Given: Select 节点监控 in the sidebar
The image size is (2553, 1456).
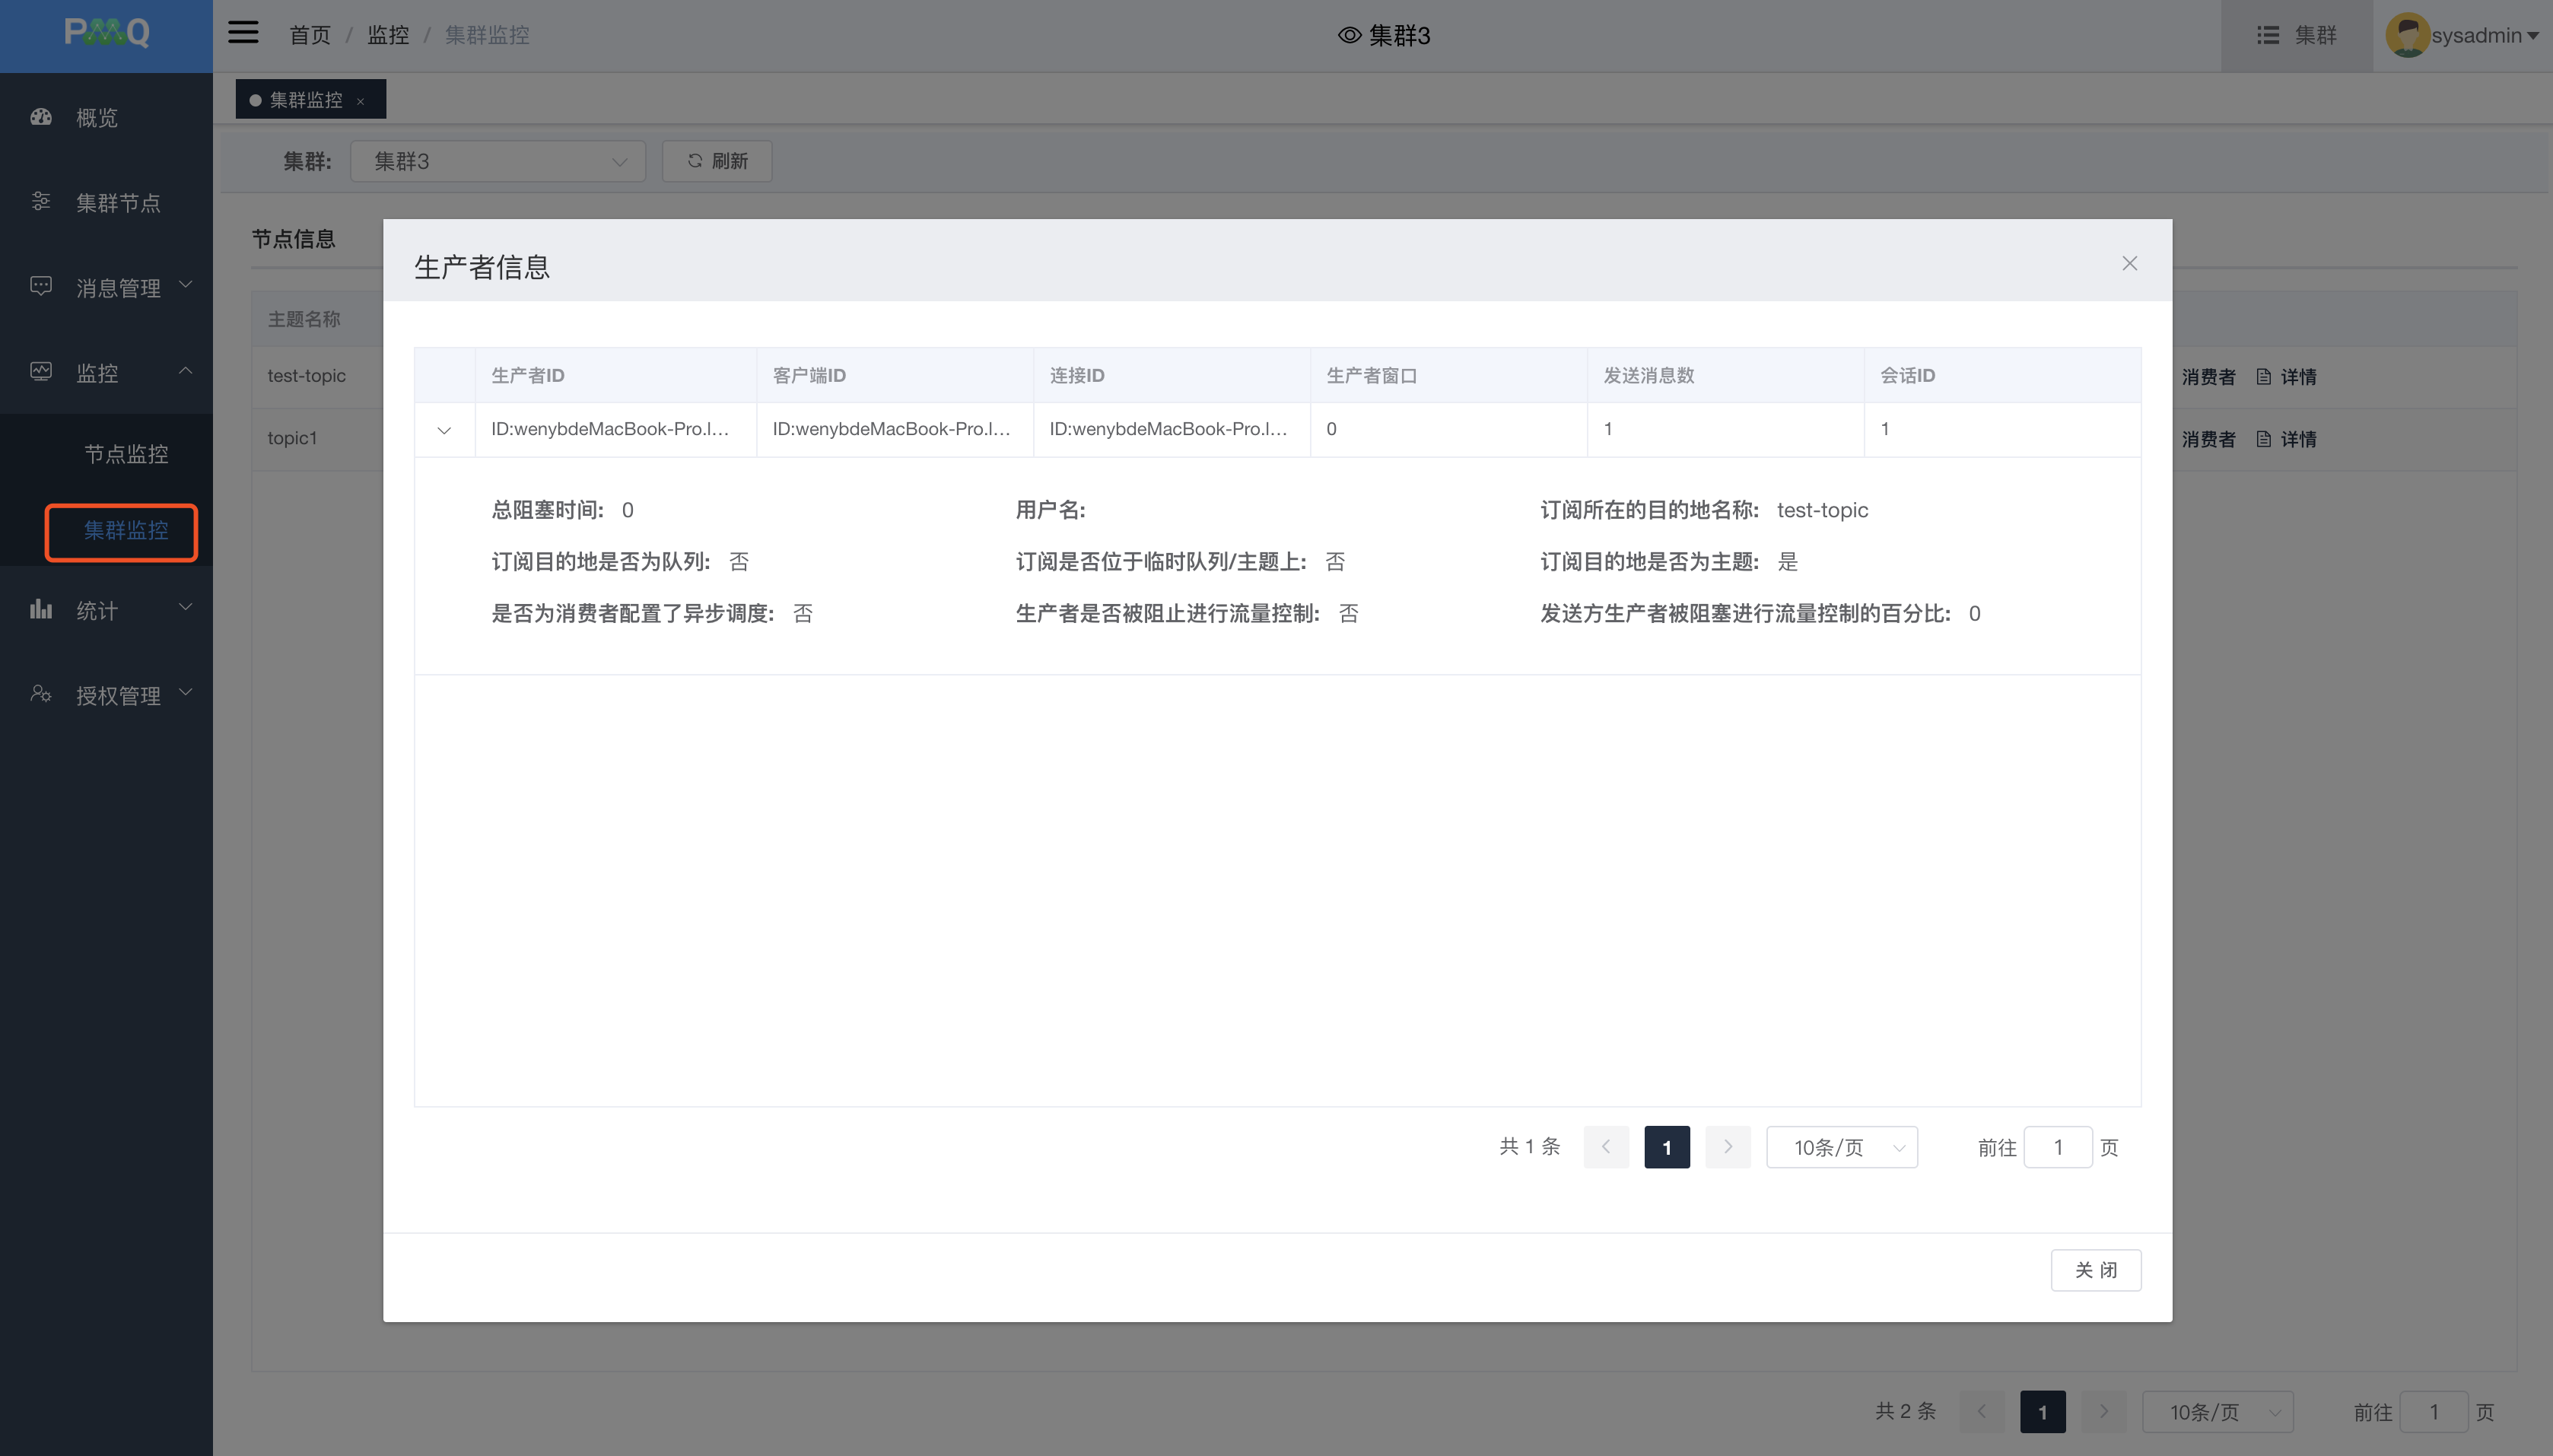Looking at the screenshot, I should tap(126, 454).
